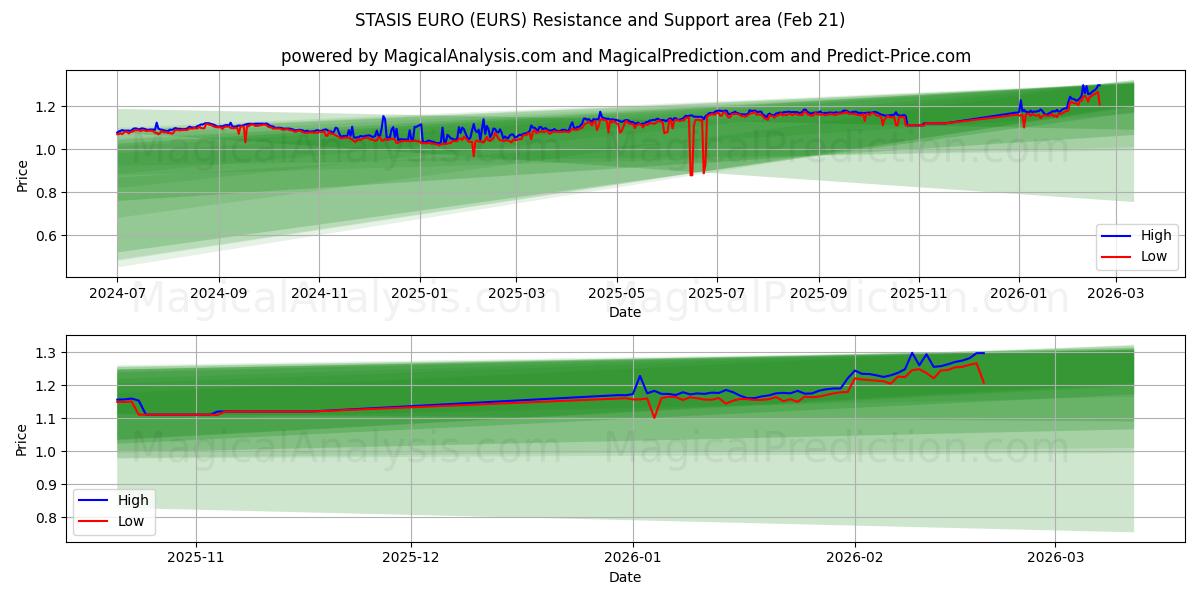
Task: Click the '2025-07' x-axis label on top chart
Action: 717,294
